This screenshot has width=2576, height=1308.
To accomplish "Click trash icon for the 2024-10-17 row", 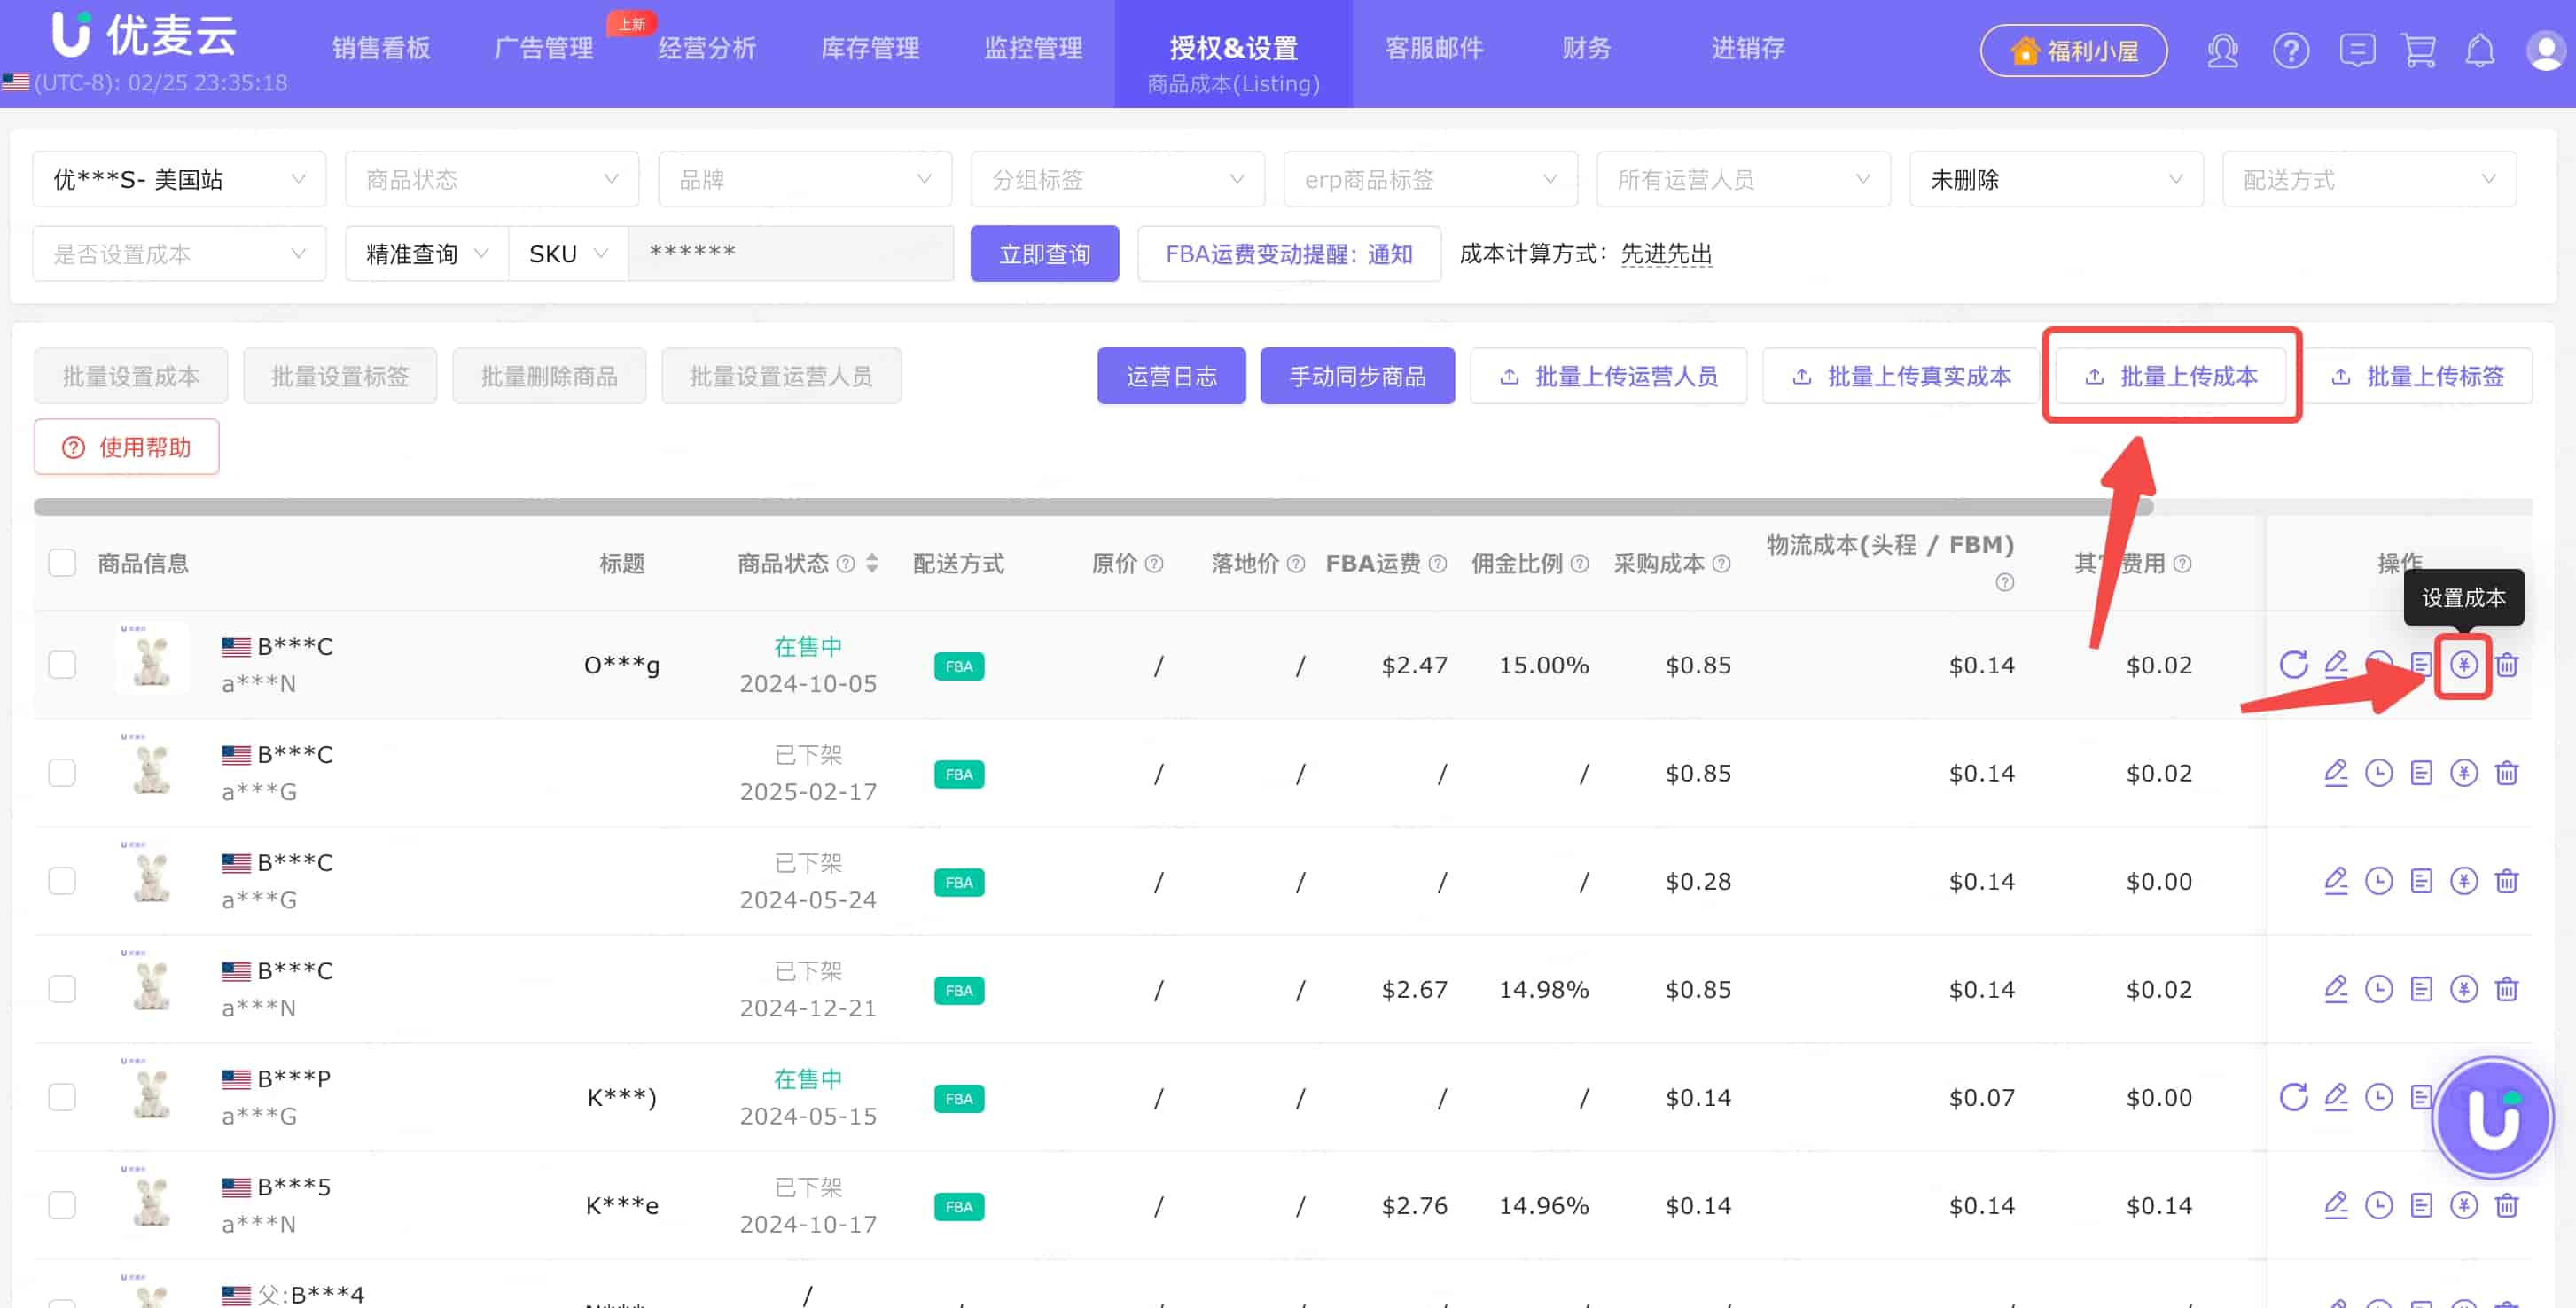I will point(2506,1204).
